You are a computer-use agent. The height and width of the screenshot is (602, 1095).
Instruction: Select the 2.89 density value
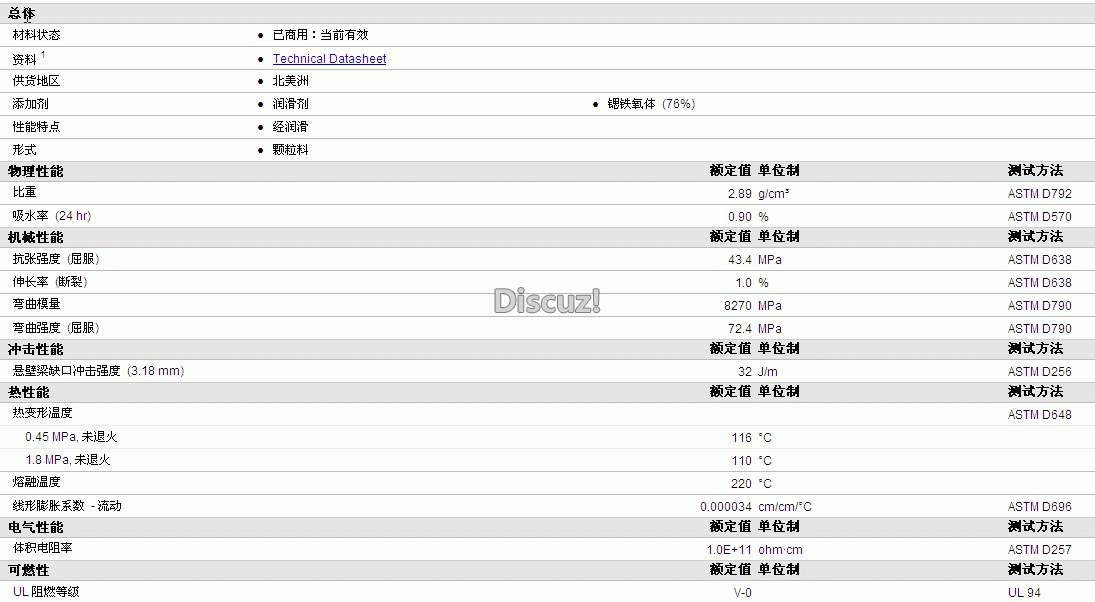(x=740, y=194)
